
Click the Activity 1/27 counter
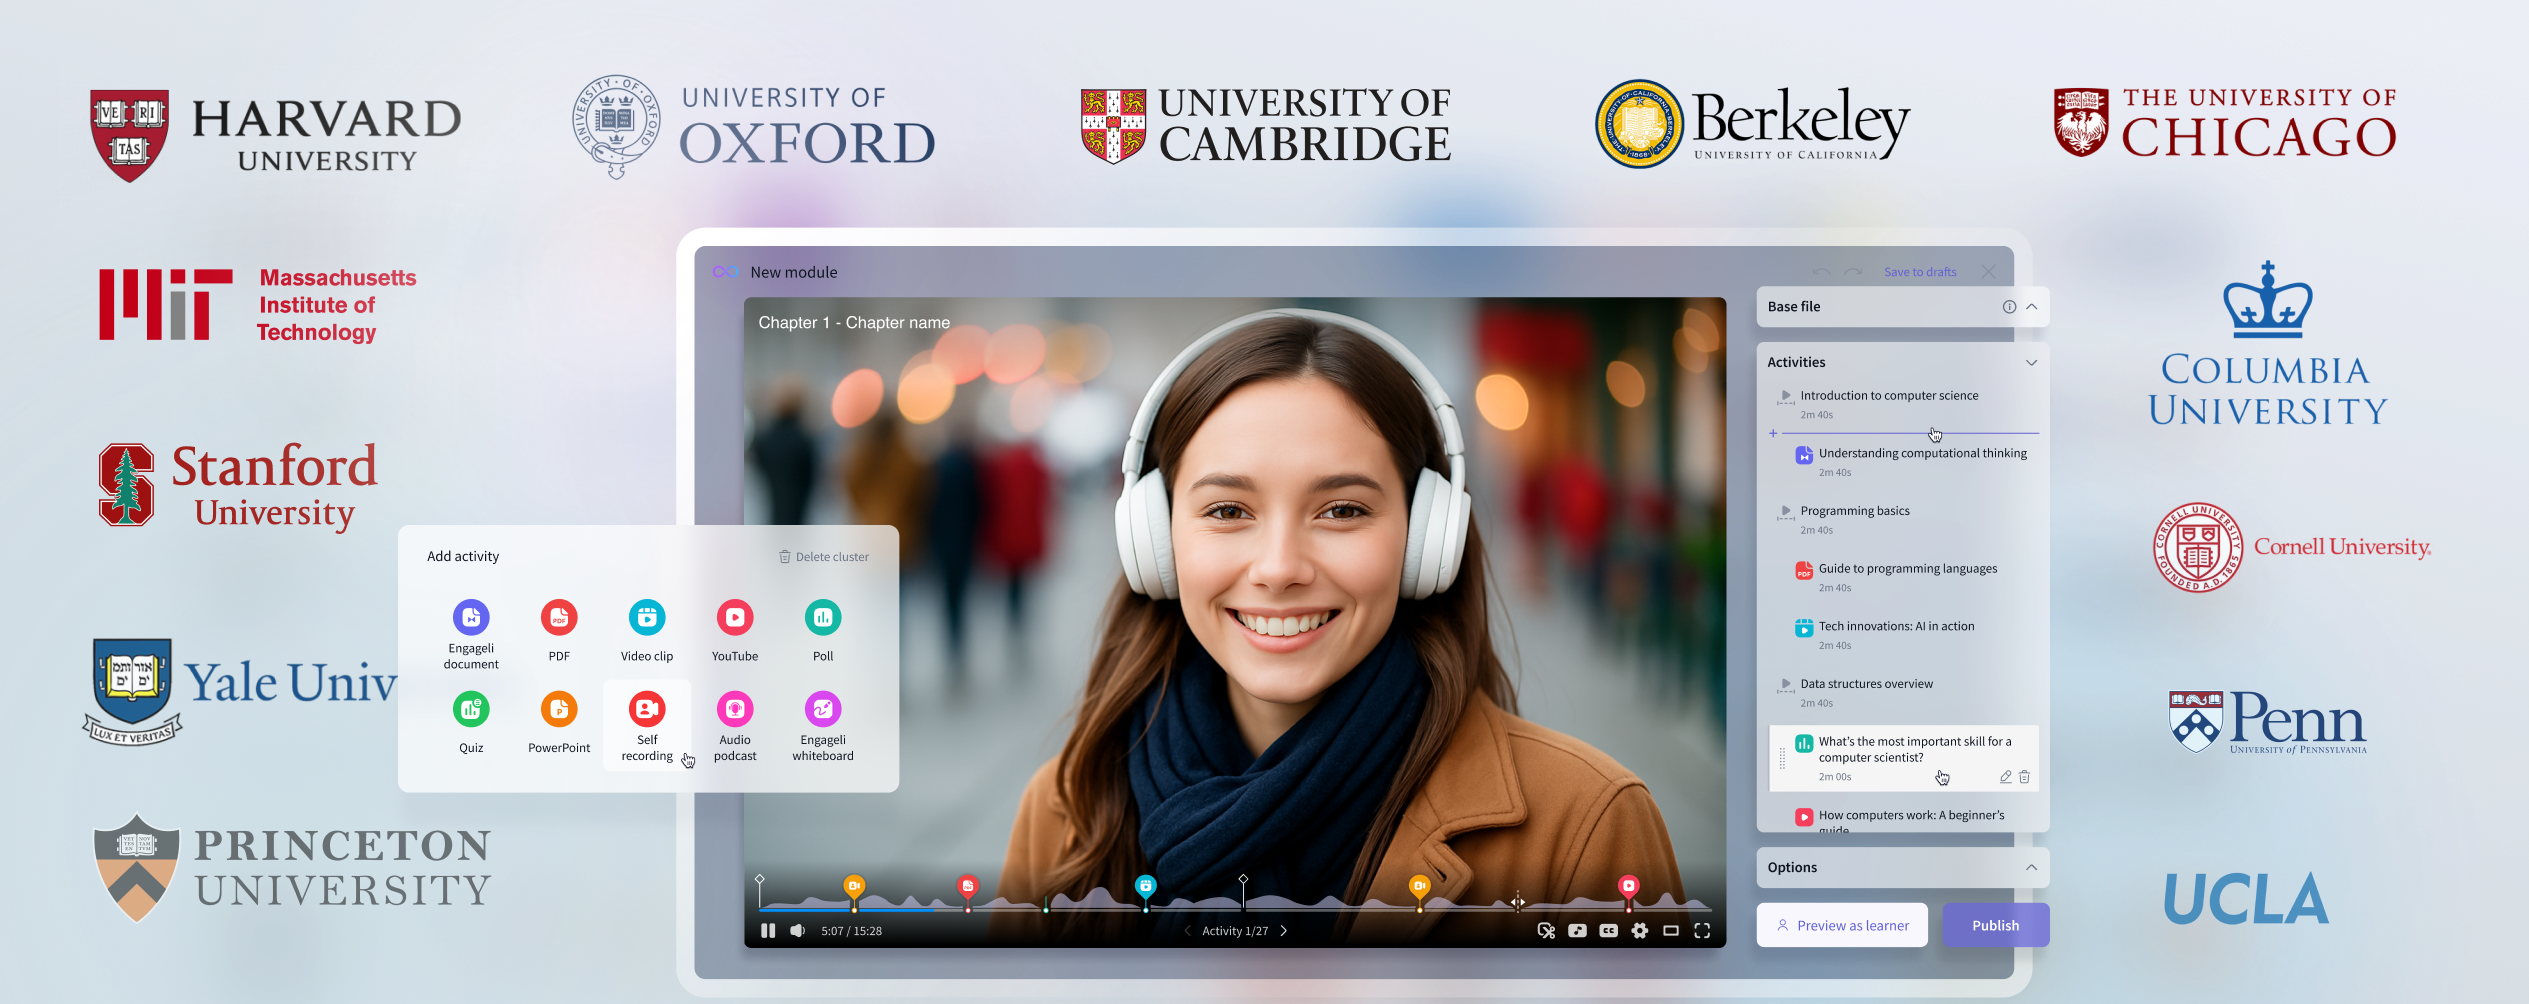[1235, 931]
